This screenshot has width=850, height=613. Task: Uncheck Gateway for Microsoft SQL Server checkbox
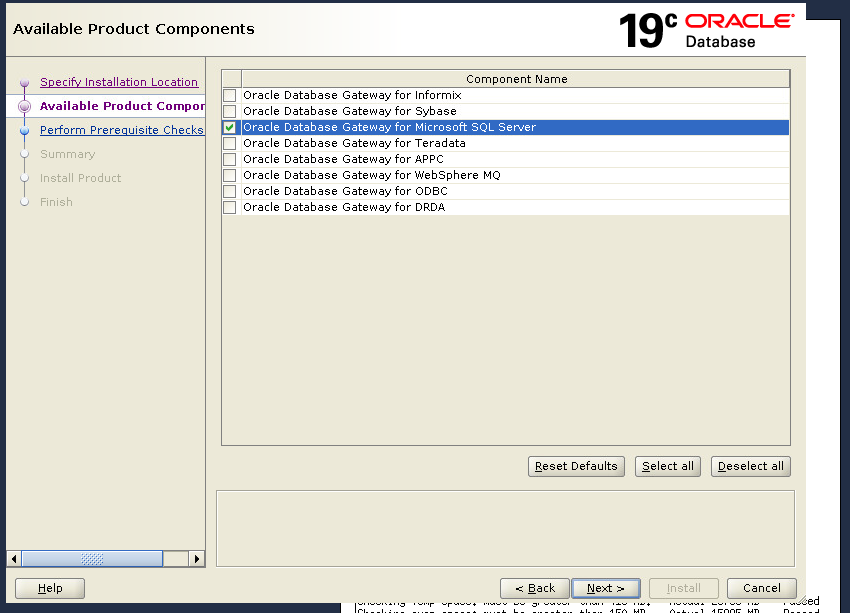230,127
